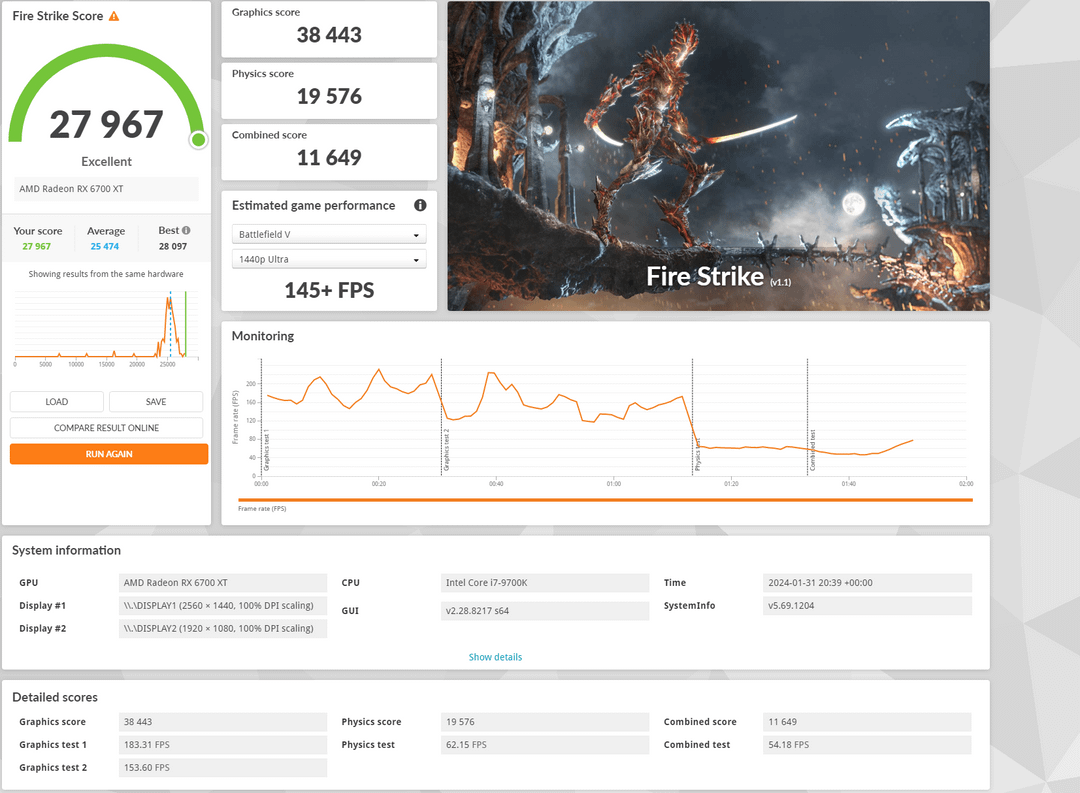
Task: Click the Monitoring section heading
Action: click(x=262, y=336)
